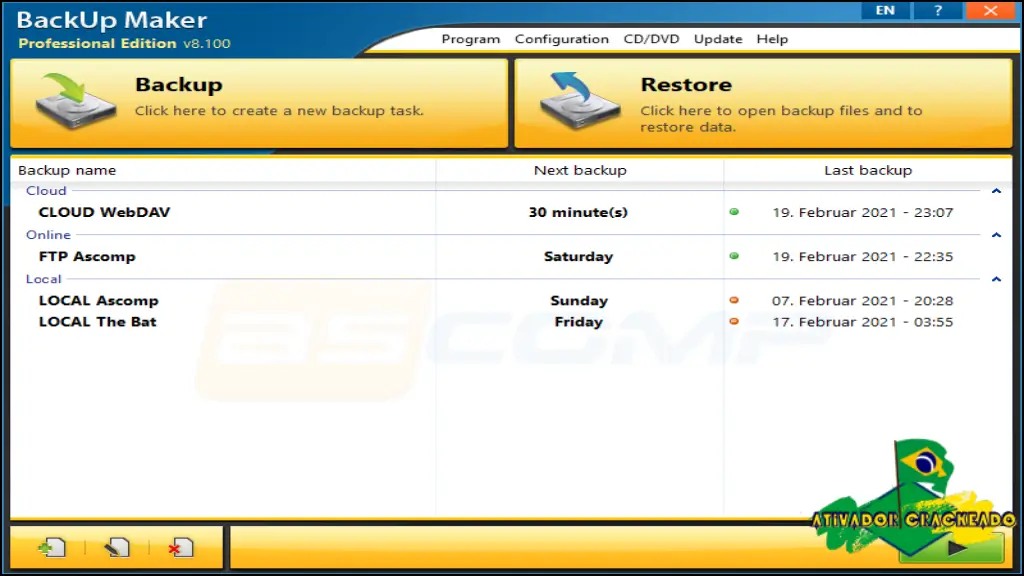Click the delete backup task icon
This screenshot has height=576, width=1024.
click(181, 547)
